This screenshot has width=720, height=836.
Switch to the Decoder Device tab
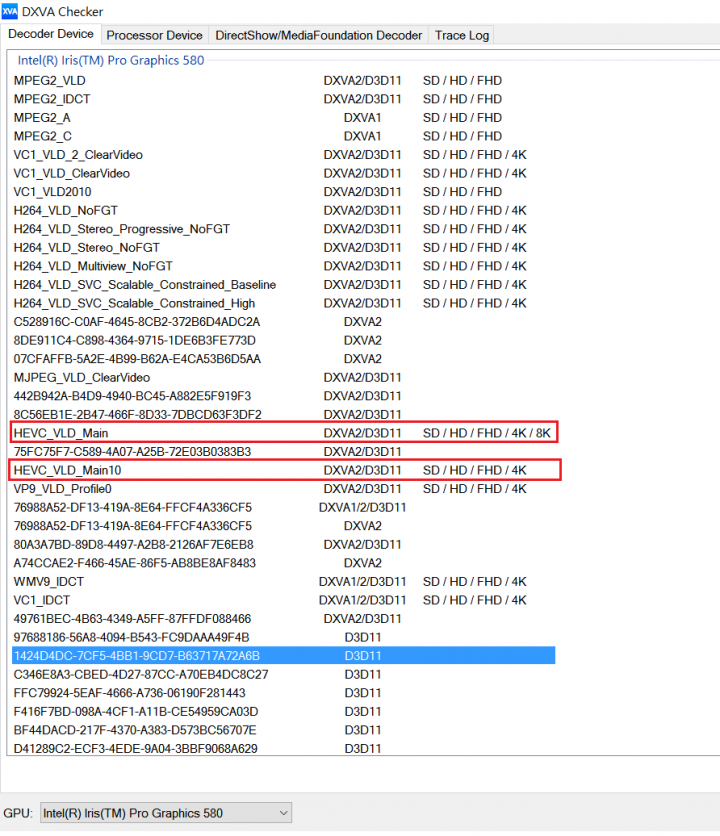tap(51, 34)
